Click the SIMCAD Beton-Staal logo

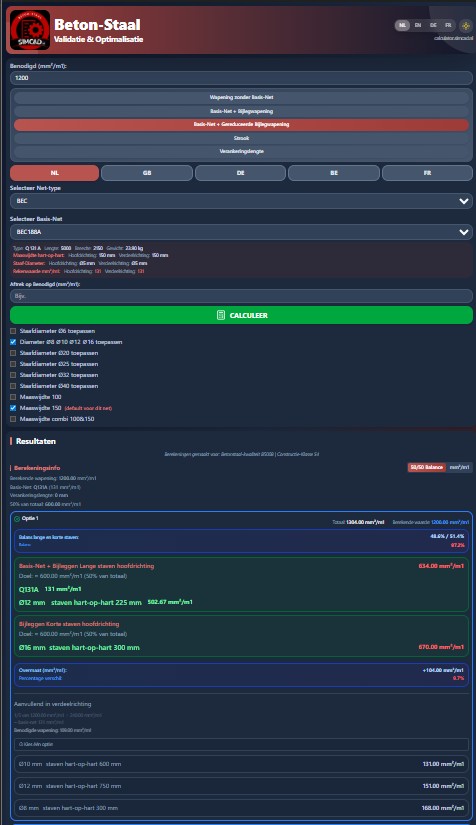(x=30, y=30)
